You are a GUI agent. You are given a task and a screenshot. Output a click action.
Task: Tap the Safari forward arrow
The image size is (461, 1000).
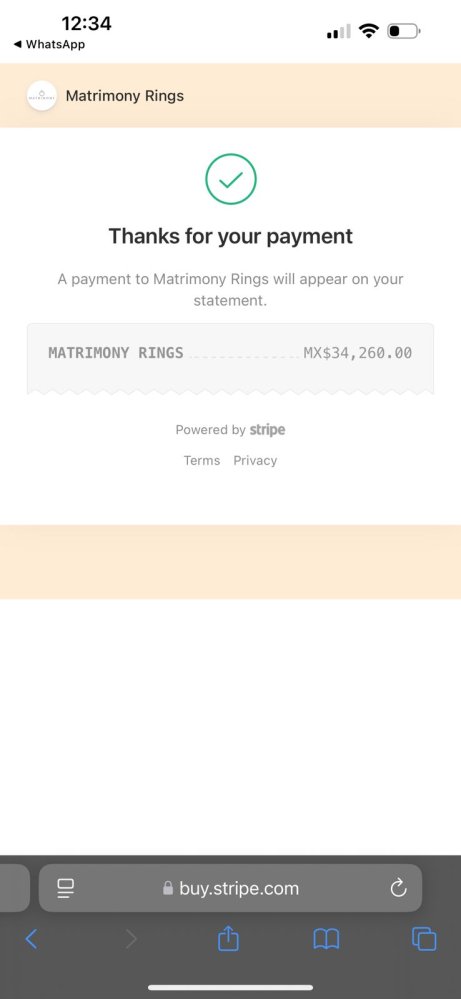click(x=131, y=939)
